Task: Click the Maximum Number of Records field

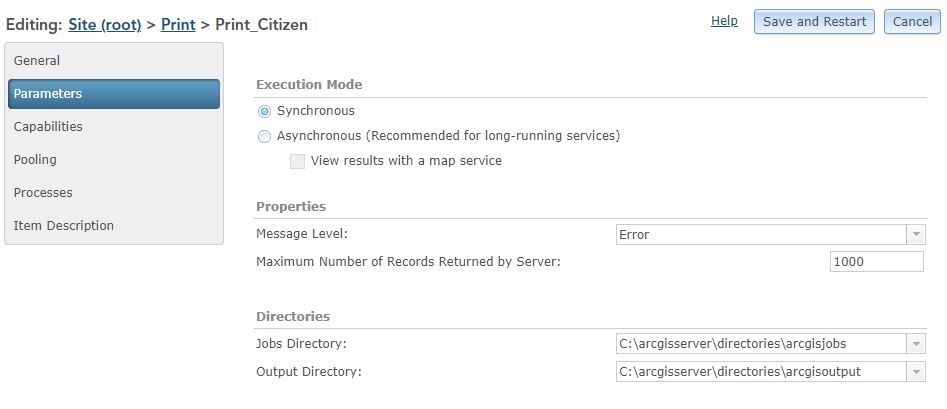Action: pos(876,262)
